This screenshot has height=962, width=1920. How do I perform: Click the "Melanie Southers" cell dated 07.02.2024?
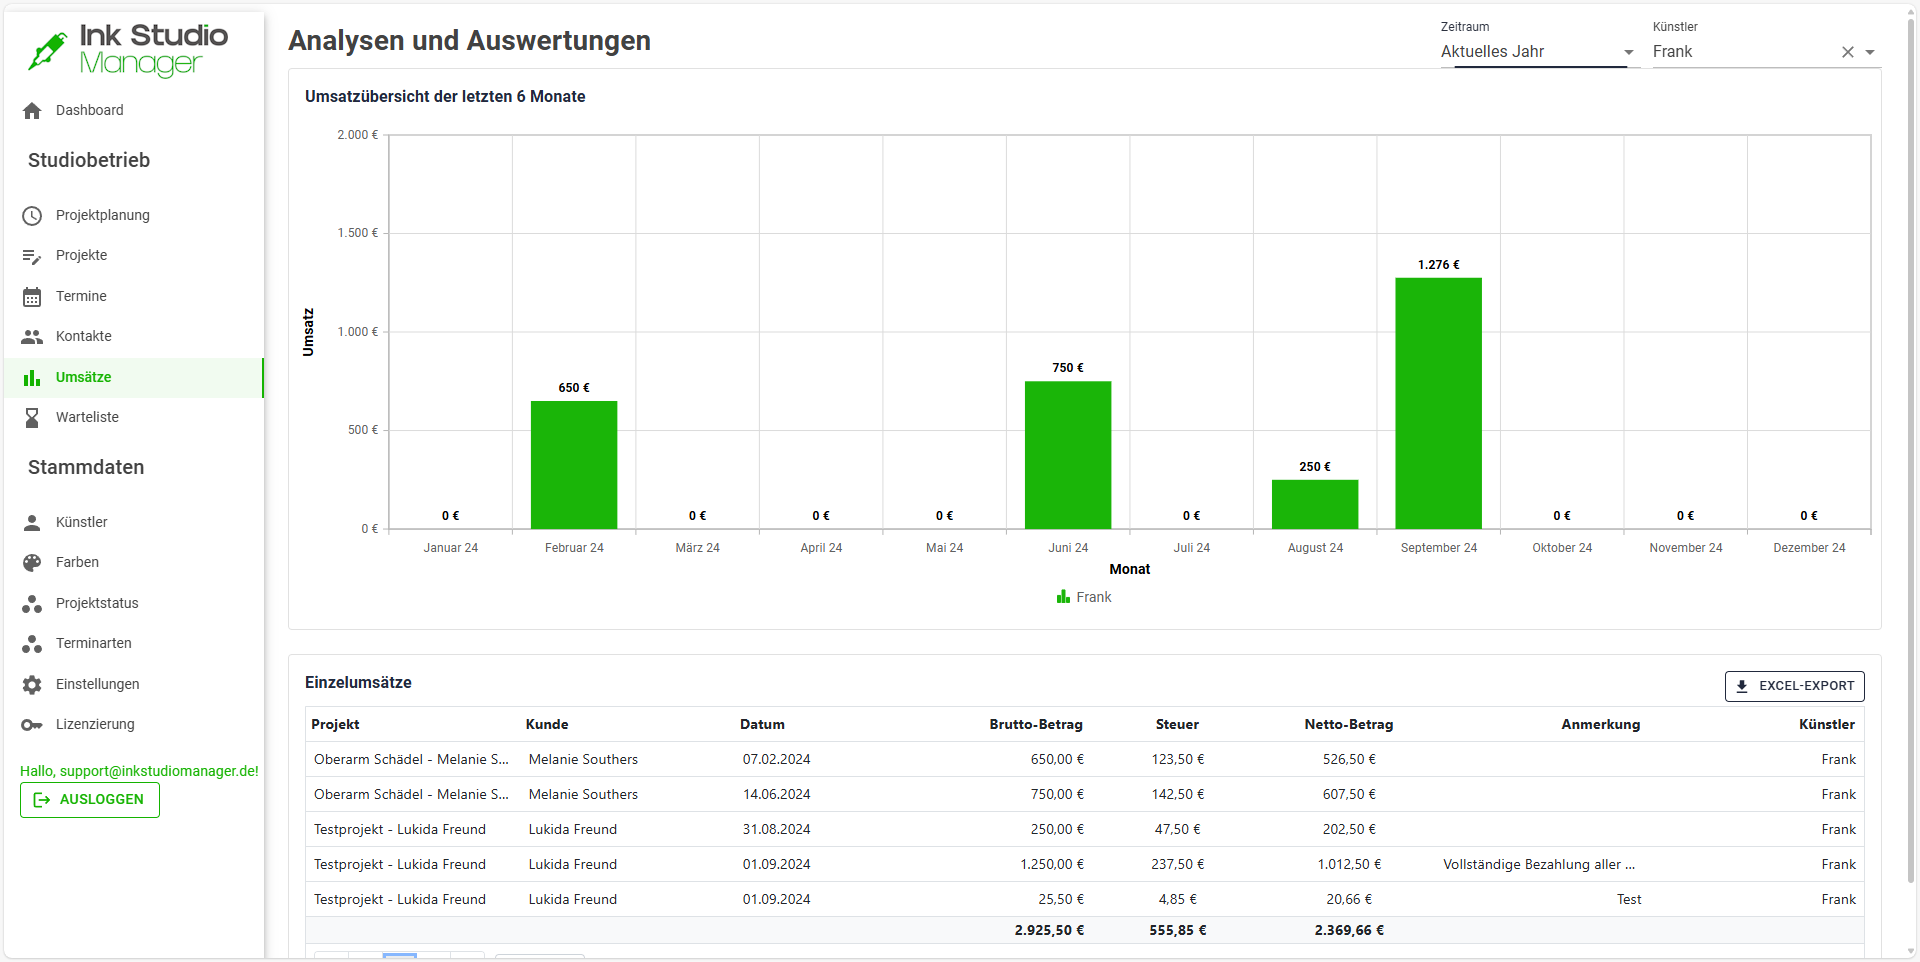click(x=583, y=760)
